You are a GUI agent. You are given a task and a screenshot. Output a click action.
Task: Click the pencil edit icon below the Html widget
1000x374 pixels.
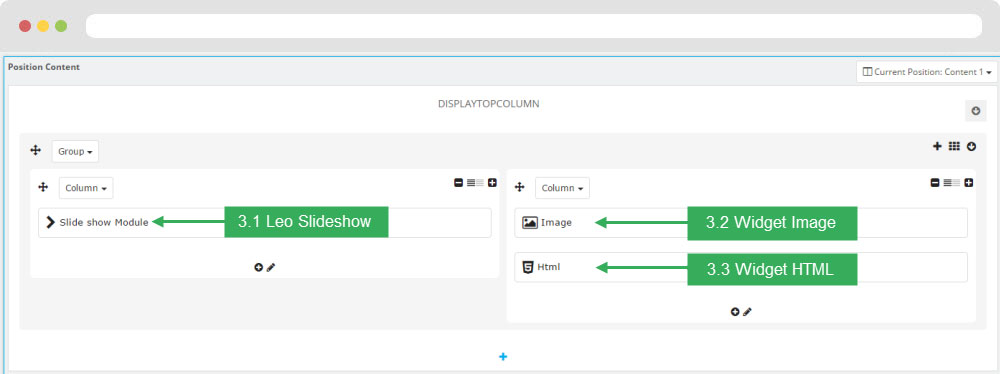pyautogui.click(x=747, y=311)
